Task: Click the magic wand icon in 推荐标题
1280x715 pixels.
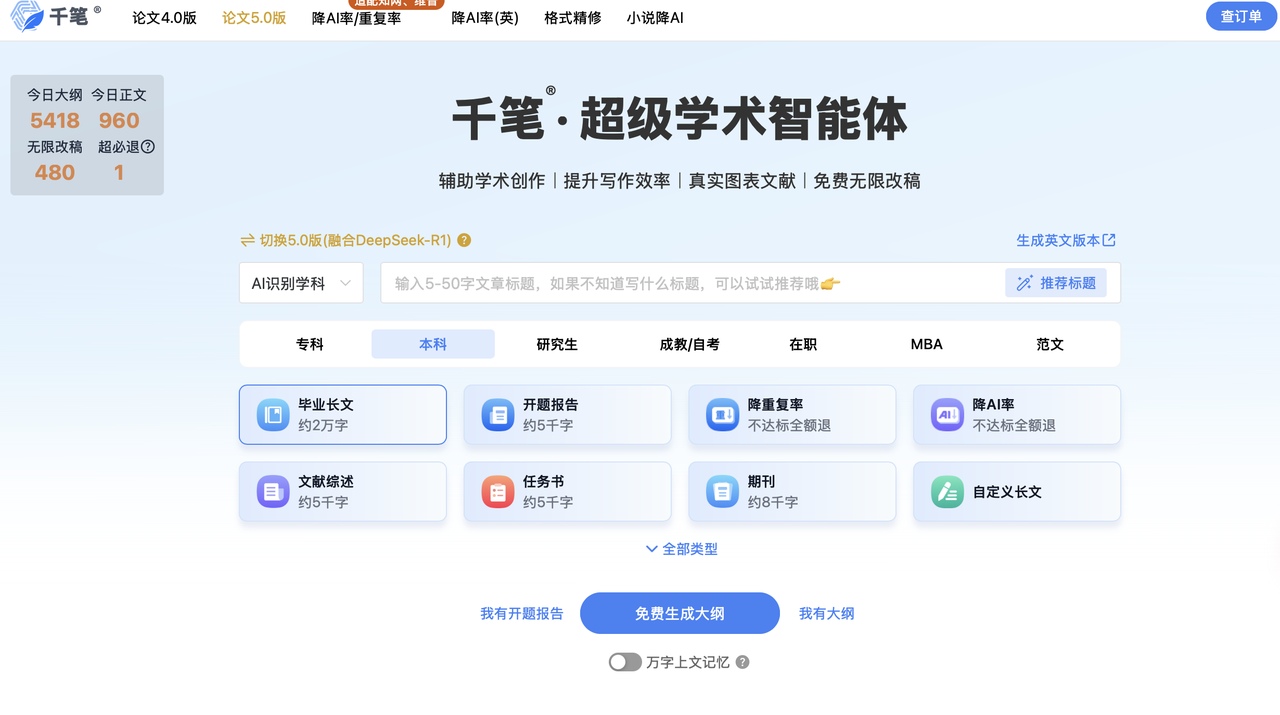Action: pos(1025,283)
